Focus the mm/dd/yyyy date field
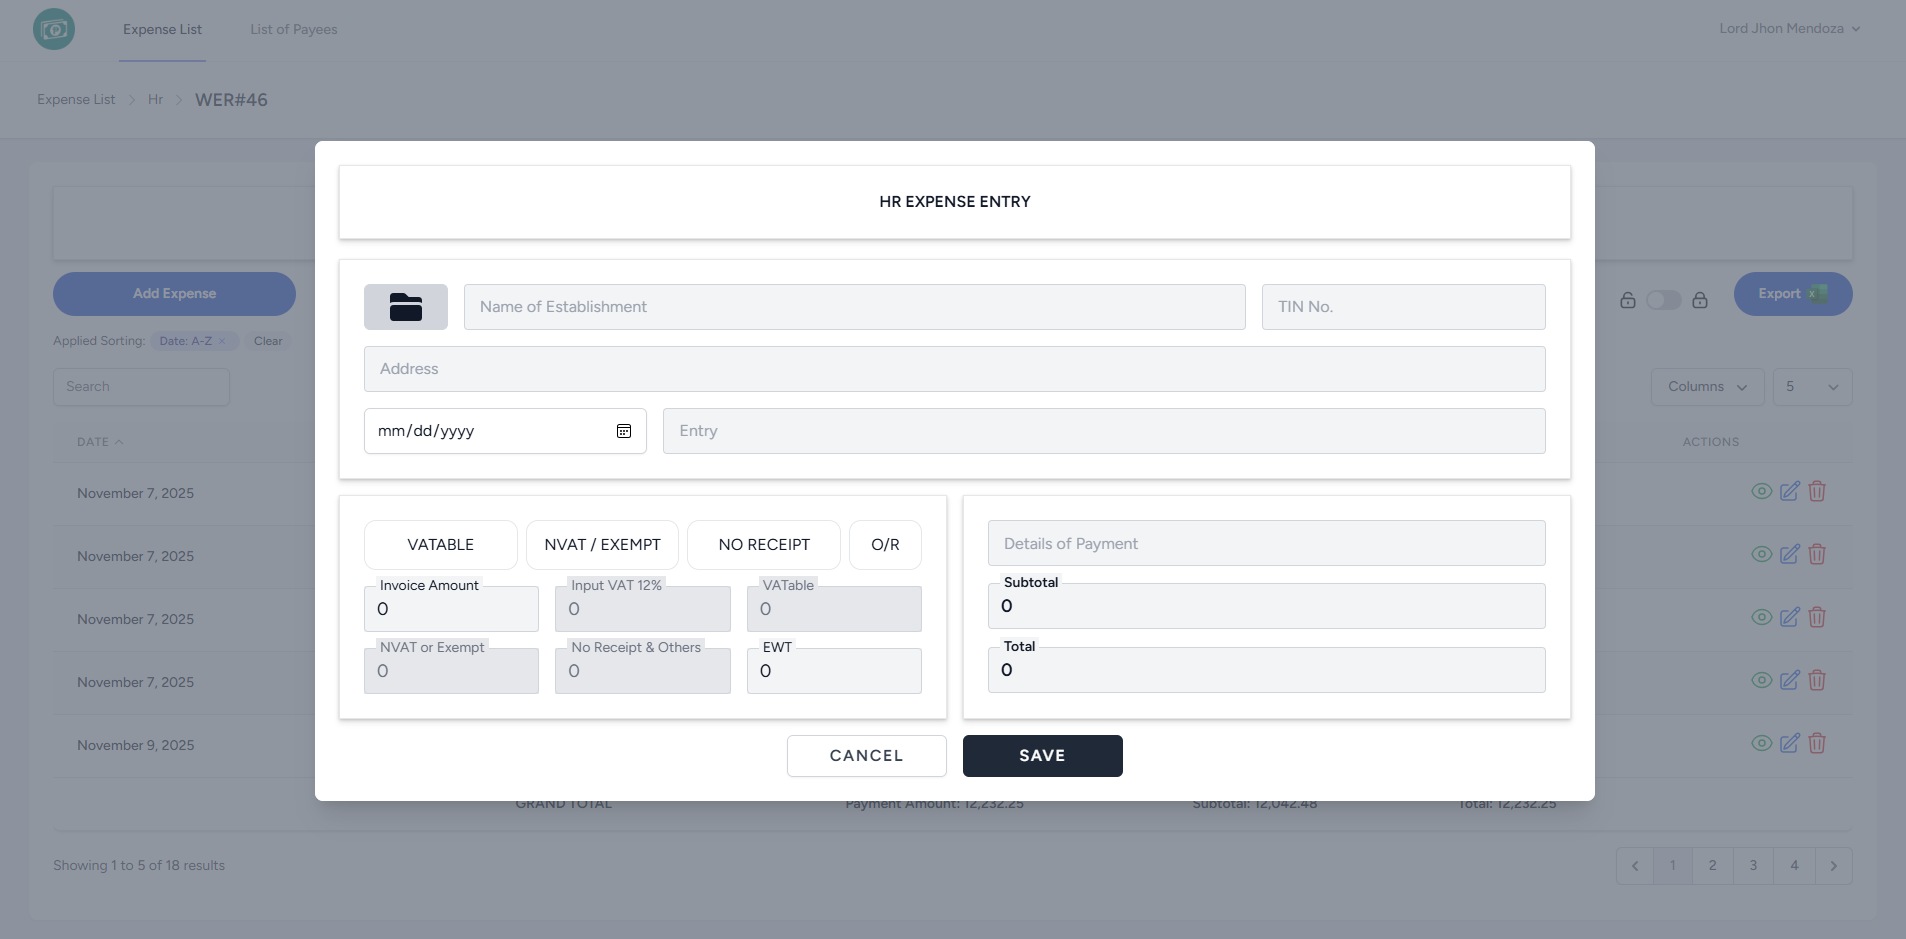 505,431
